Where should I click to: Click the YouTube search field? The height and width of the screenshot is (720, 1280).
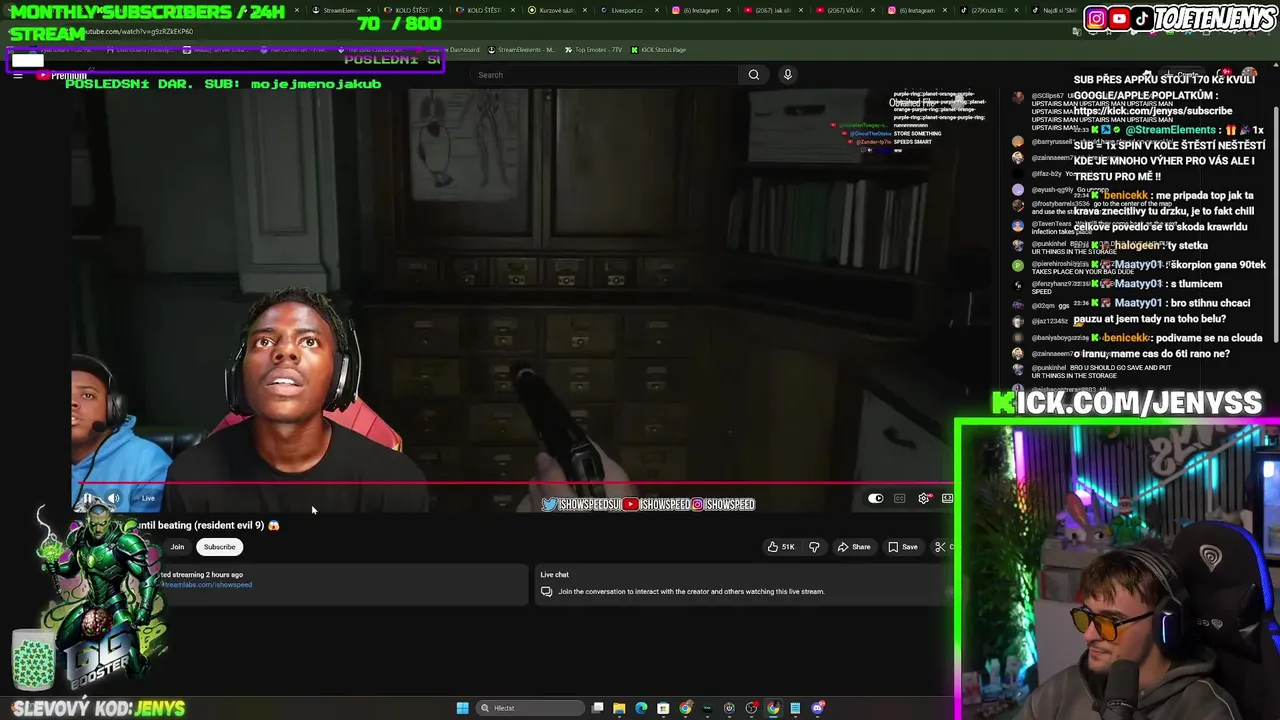[605, 75]
